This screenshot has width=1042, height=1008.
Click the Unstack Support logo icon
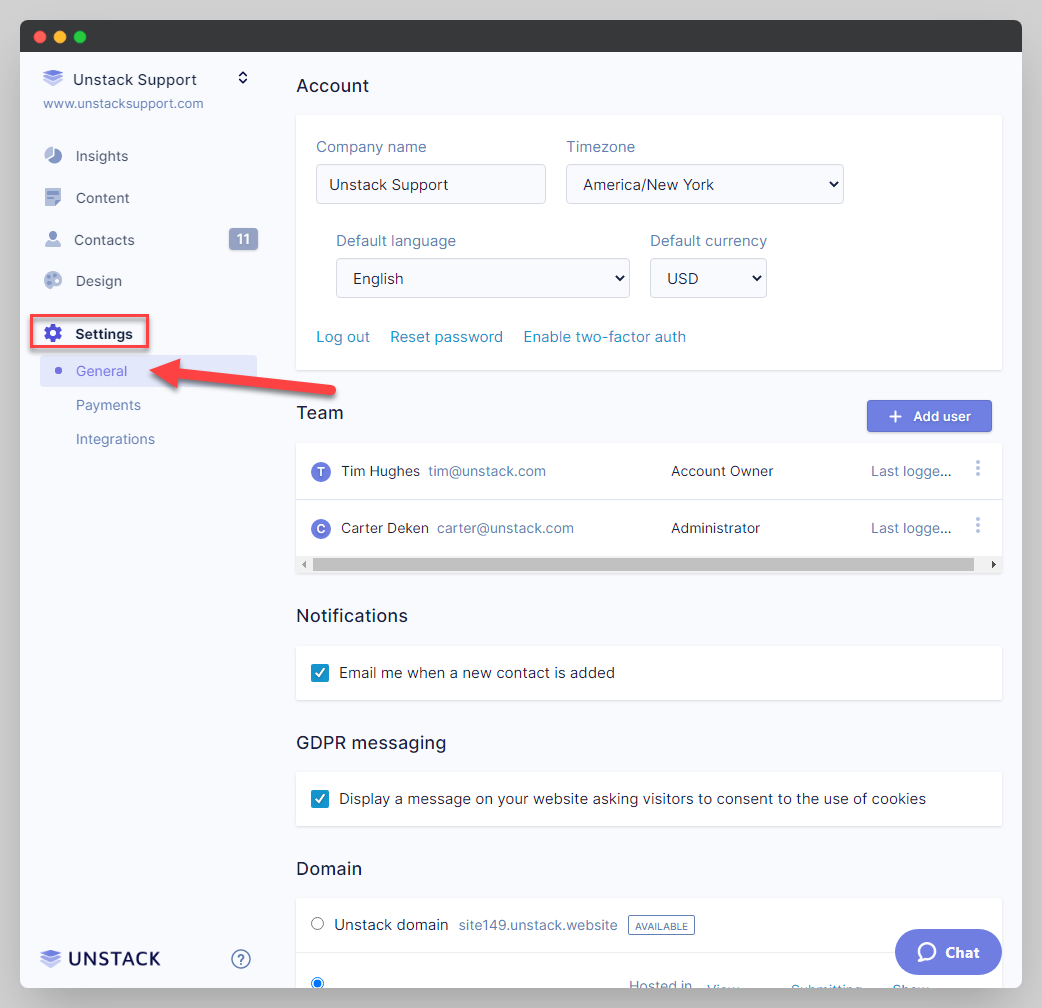[x=53, y=78]
